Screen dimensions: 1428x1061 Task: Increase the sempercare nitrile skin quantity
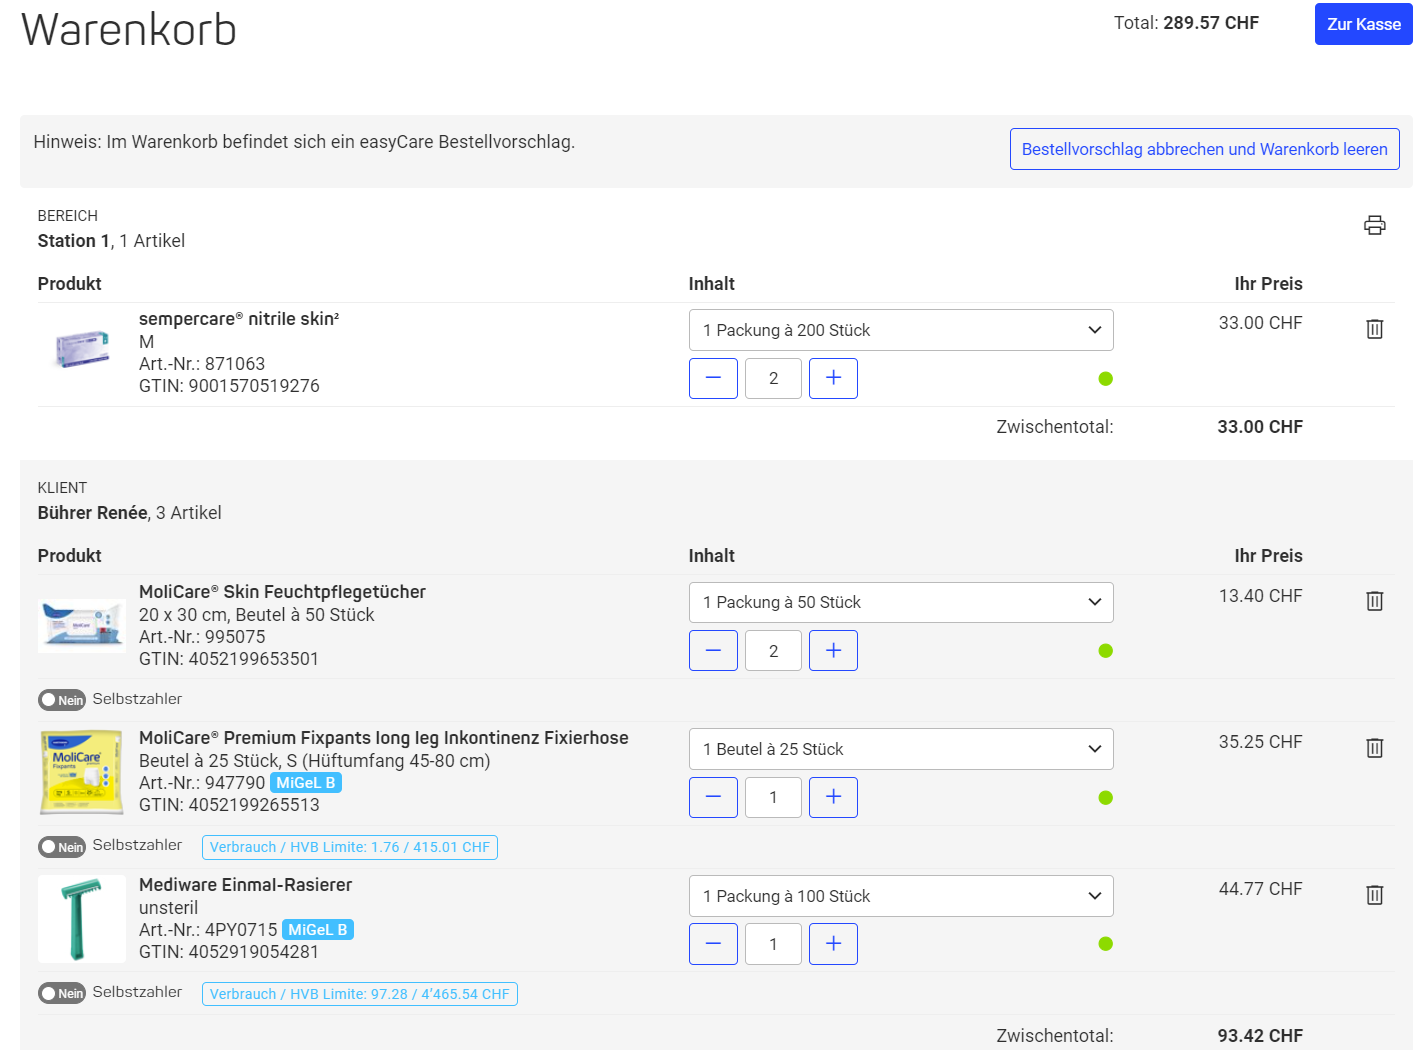833,378
